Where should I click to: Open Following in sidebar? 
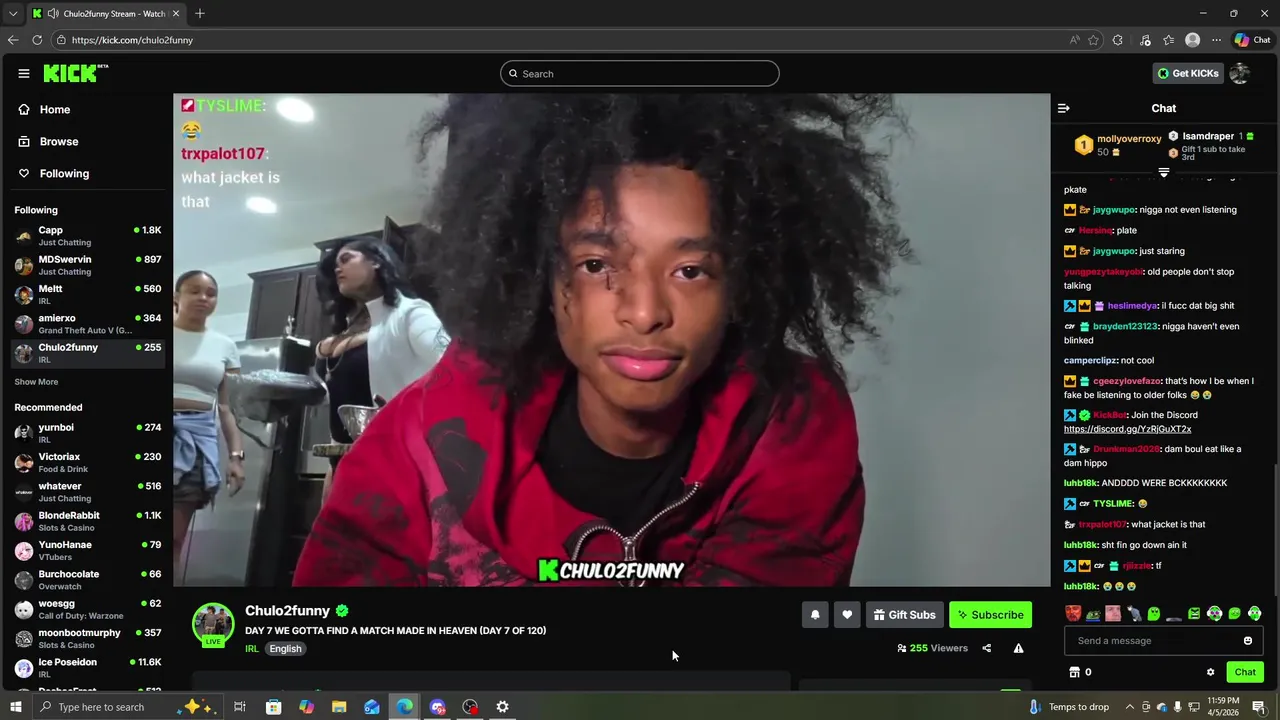54,174
